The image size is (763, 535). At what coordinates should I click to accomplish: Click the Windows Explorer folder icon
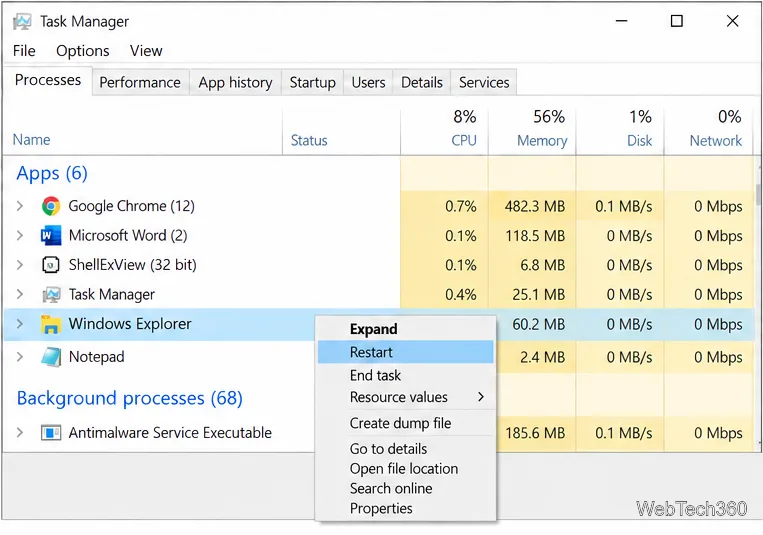[51, 324]
